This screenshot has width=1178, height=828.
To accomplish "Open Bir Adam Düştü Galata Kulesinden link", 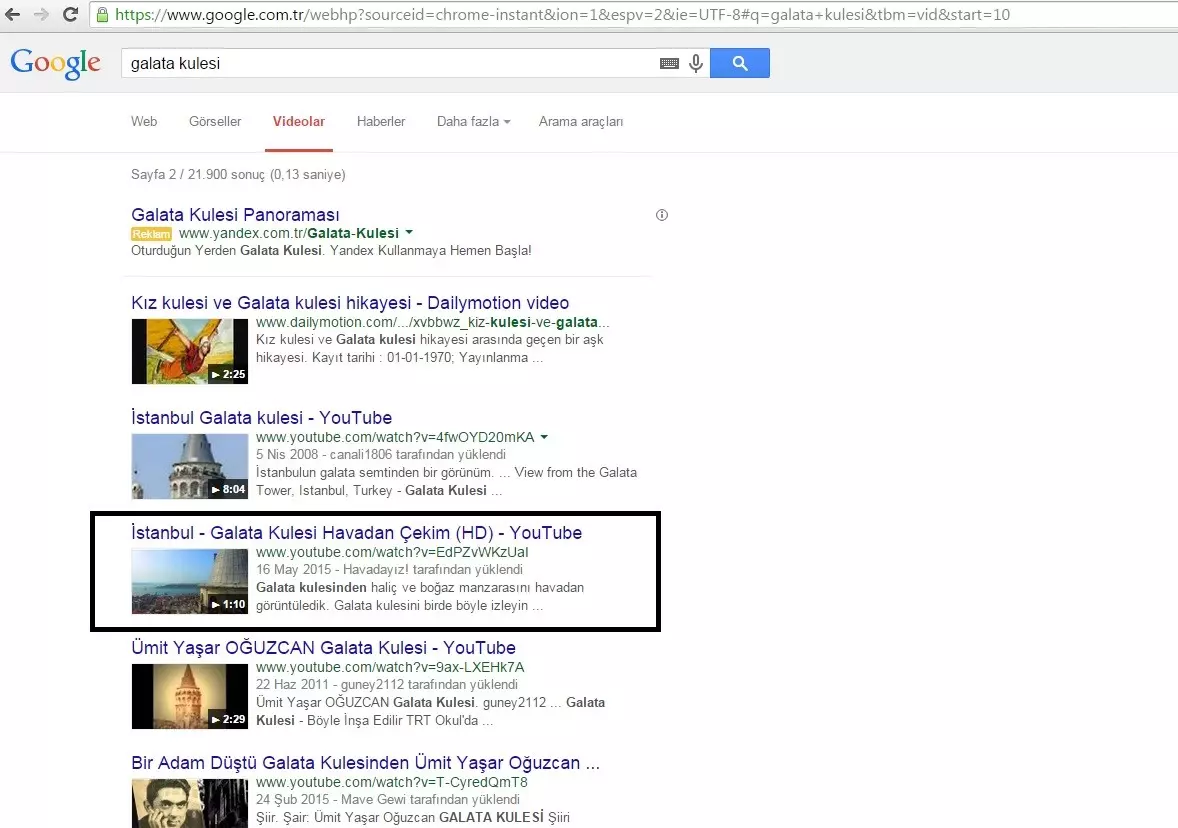I will [x=365, y=763].
